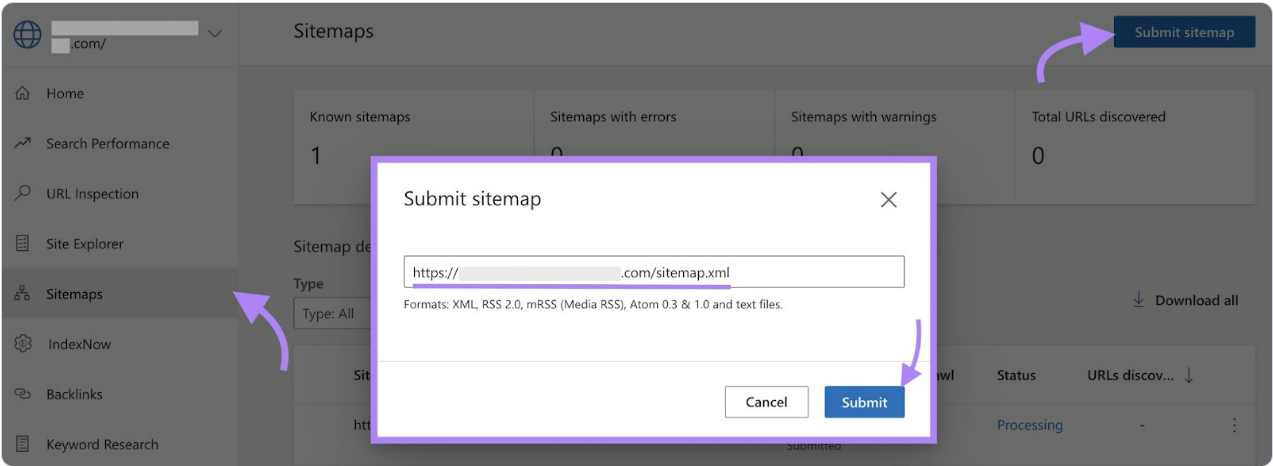Click the Home house icon
The height and width of the screenshot is (466, 1273).
coord(22,93)
